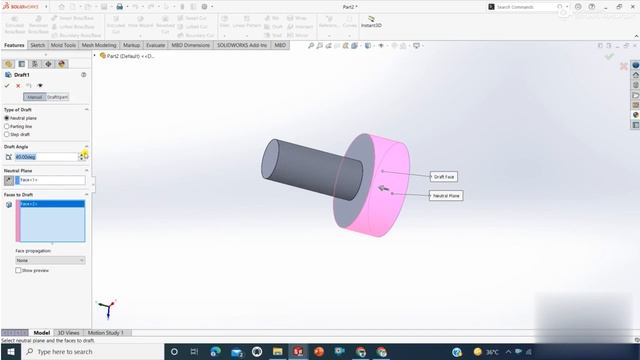Collapse the Faces to Draft section

pyautogui.click(x=87, y=194)
